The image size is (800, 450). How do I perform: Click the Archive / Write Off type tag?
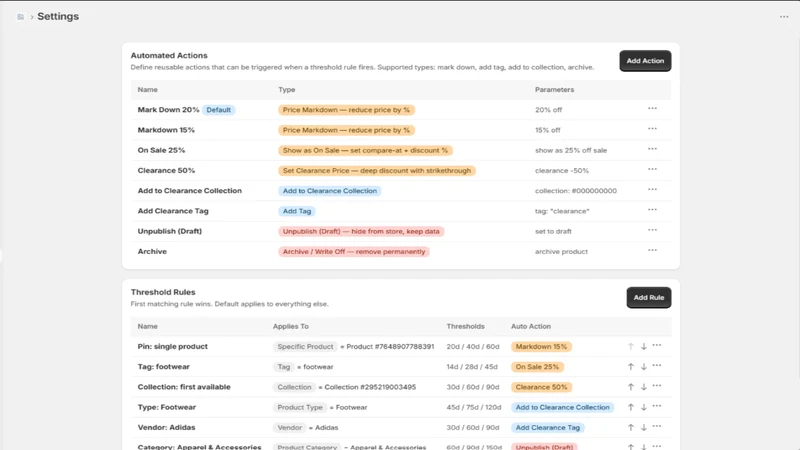[354, 252]
